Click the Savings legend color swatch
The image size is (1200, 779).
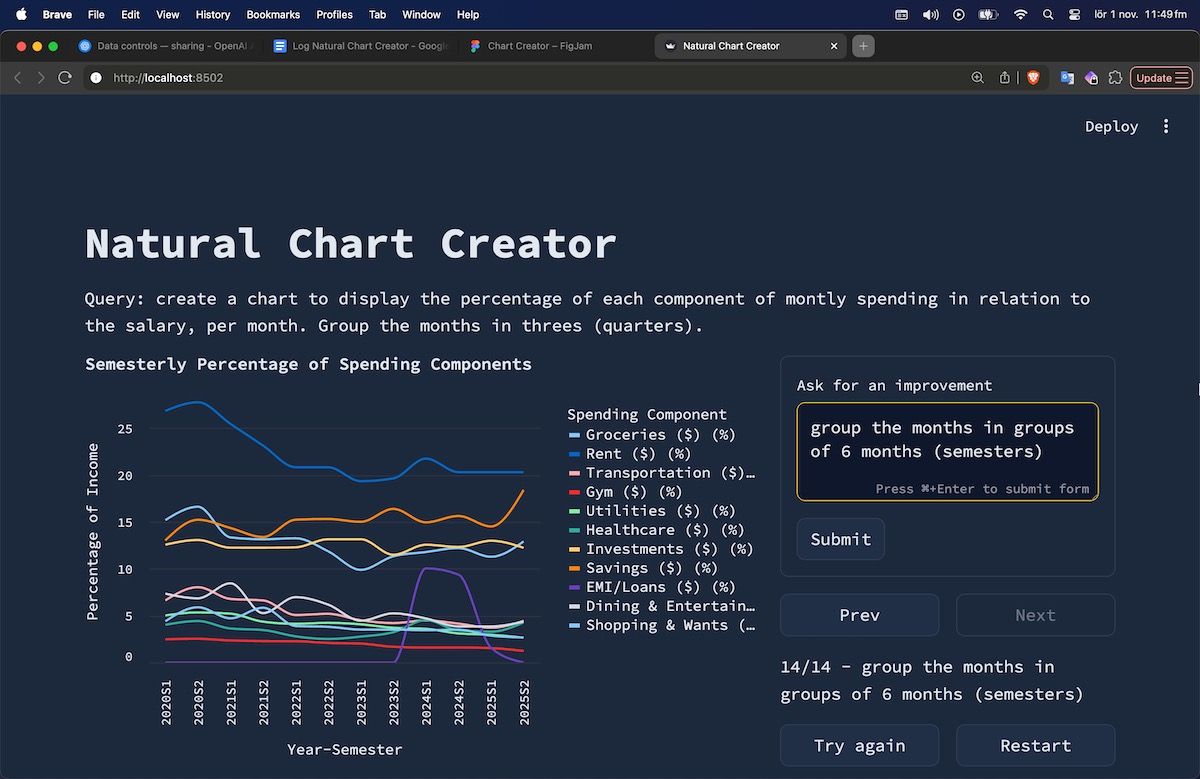click(x=574, y=568)
